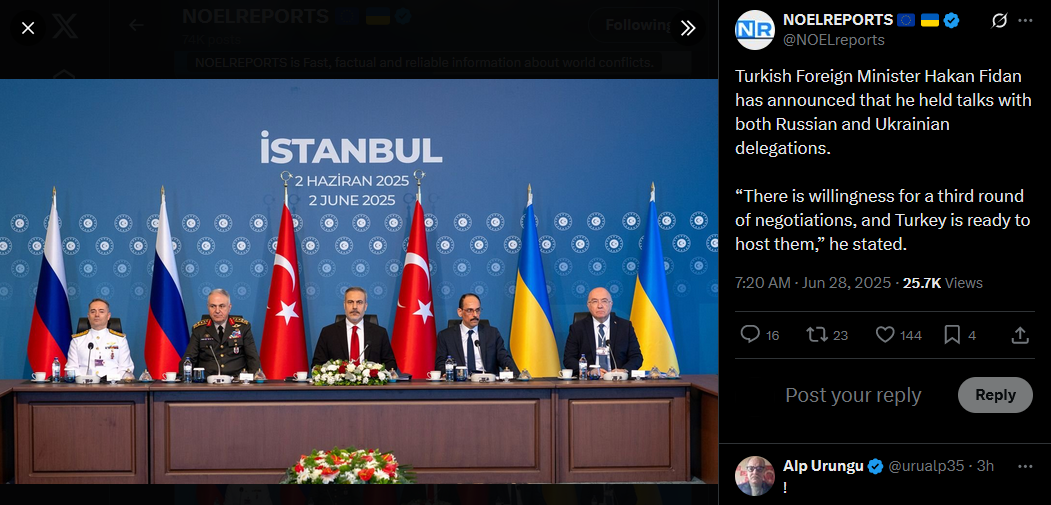Screen dimensions: 1051x505
Task: Open the 3h timestamp on Alp Urungu's reply
Action: point(986,466)
